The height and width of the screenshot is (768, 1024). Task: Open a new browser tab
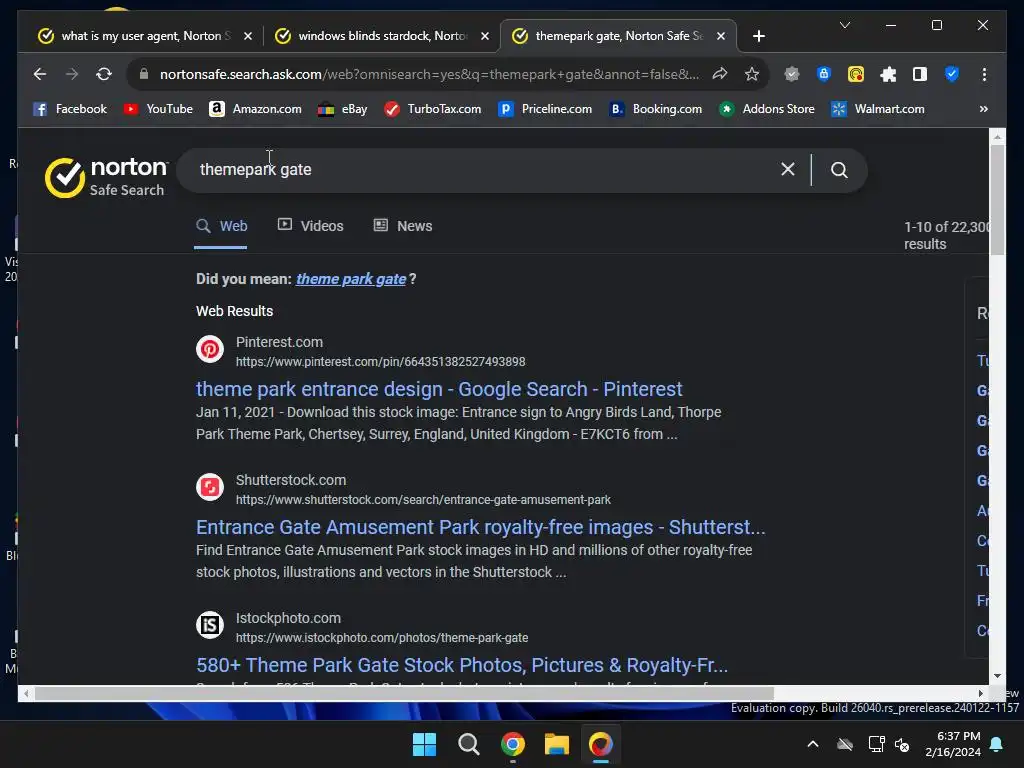point(758,36)
